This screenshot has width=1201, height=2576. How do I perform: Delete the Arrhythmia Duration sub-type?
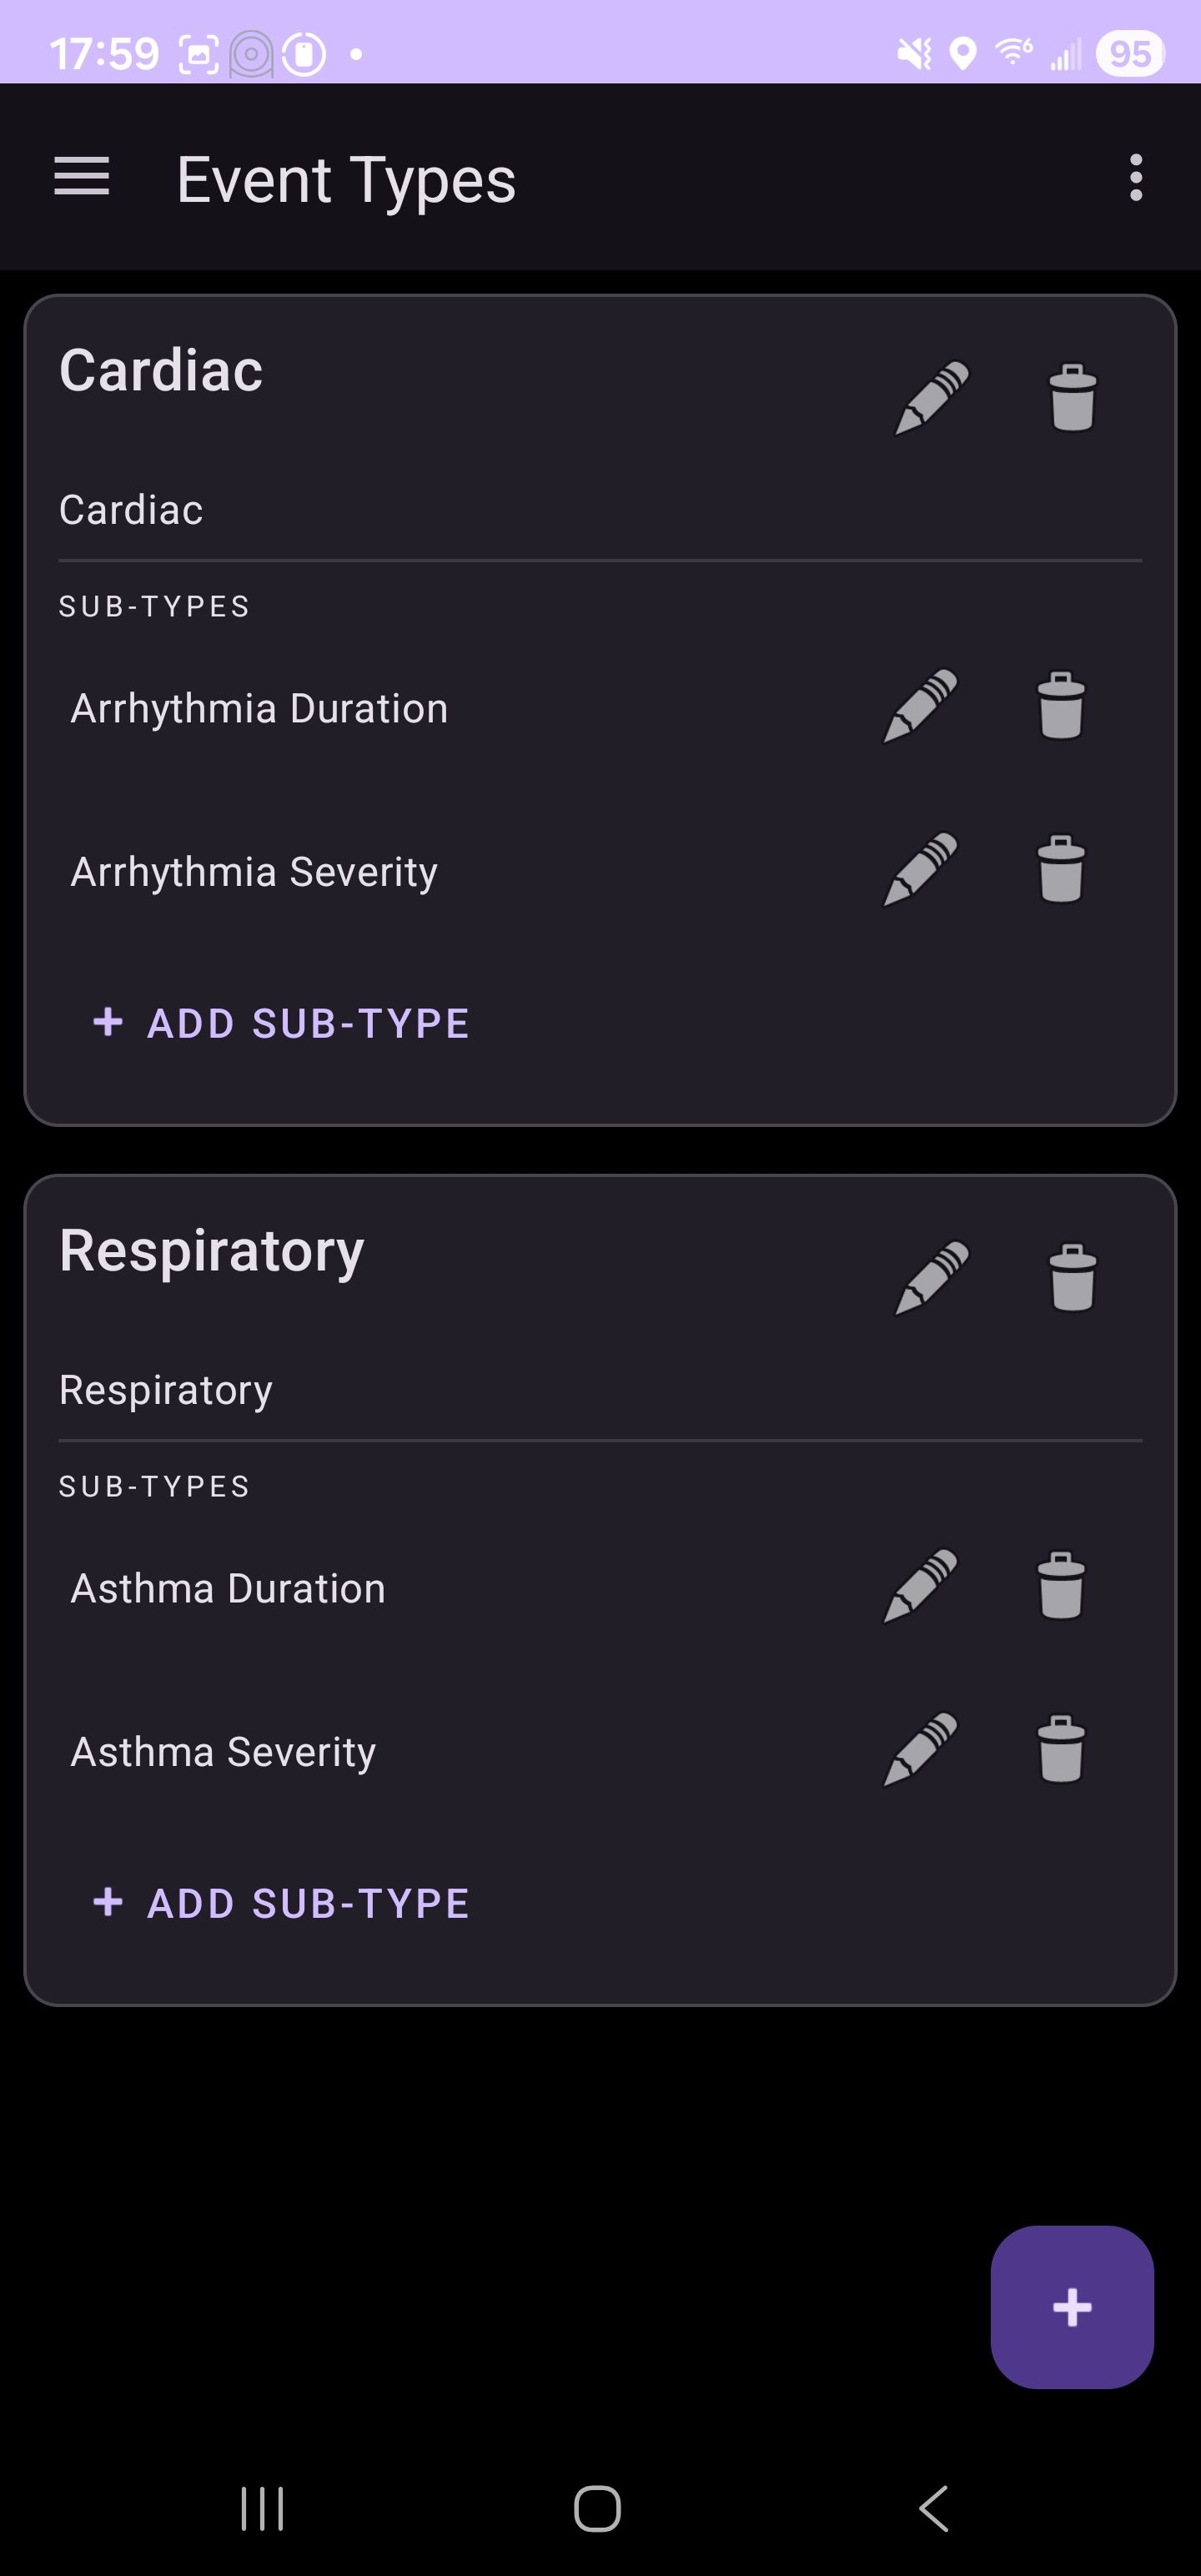(x=1060, y=706)
